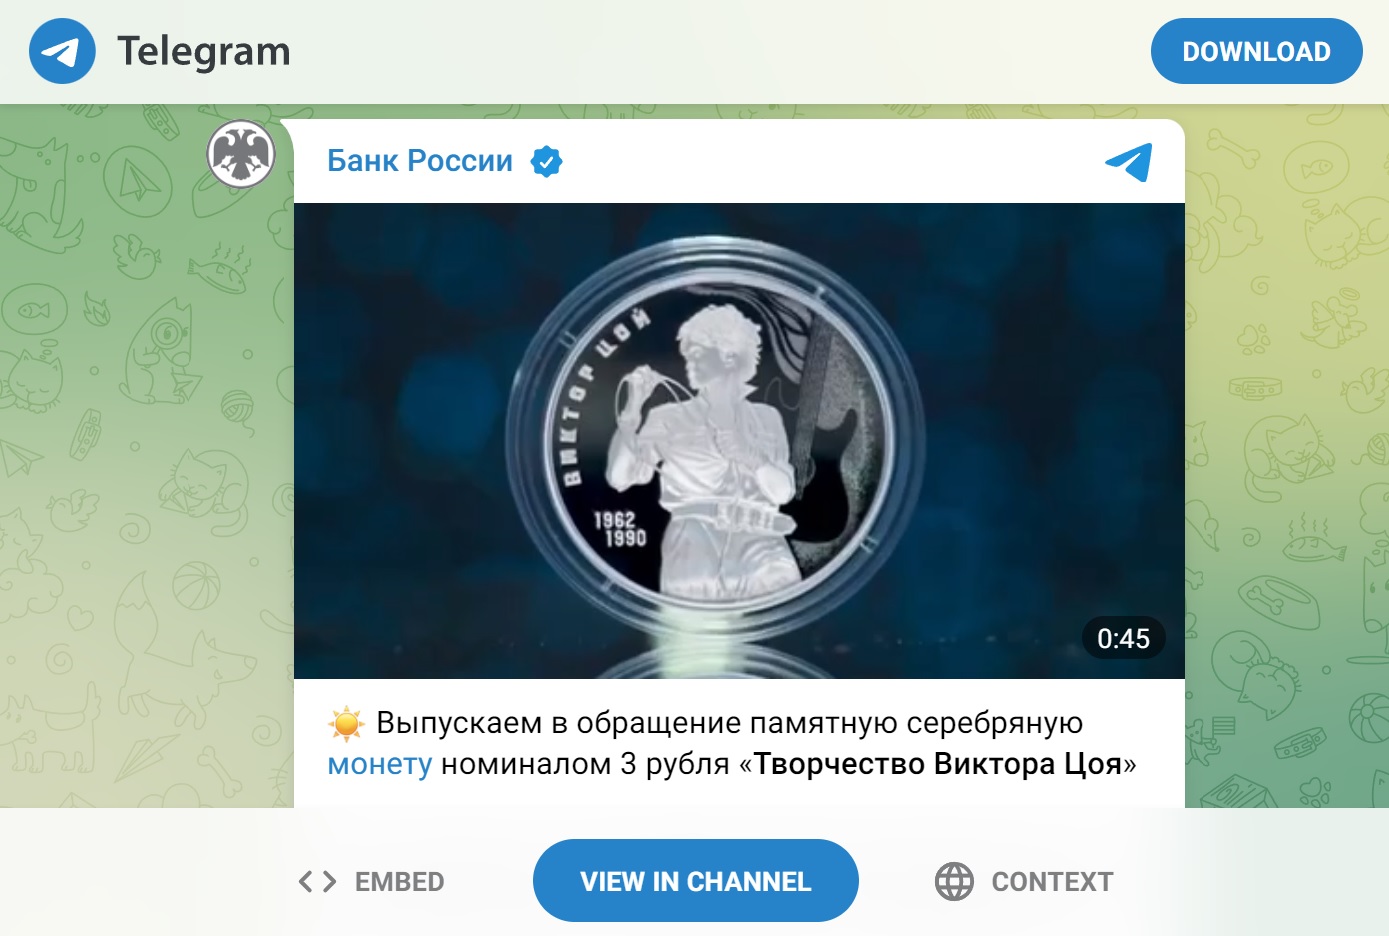
Task: Click the embed code brackets icon
Action: tap(317, 881)
